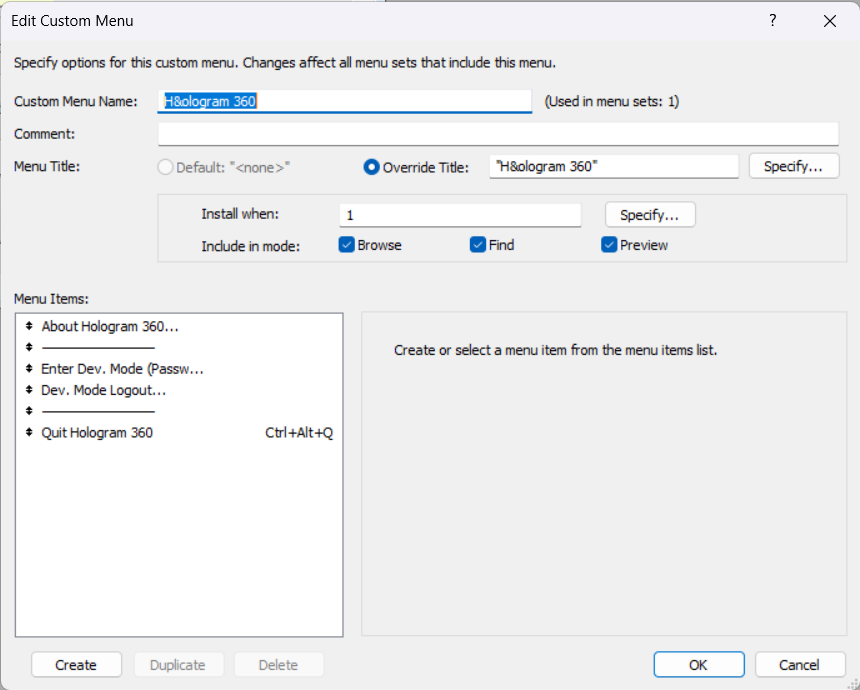
Task: Click the reorder arrows beside the first separator
Action: (28, 348)
